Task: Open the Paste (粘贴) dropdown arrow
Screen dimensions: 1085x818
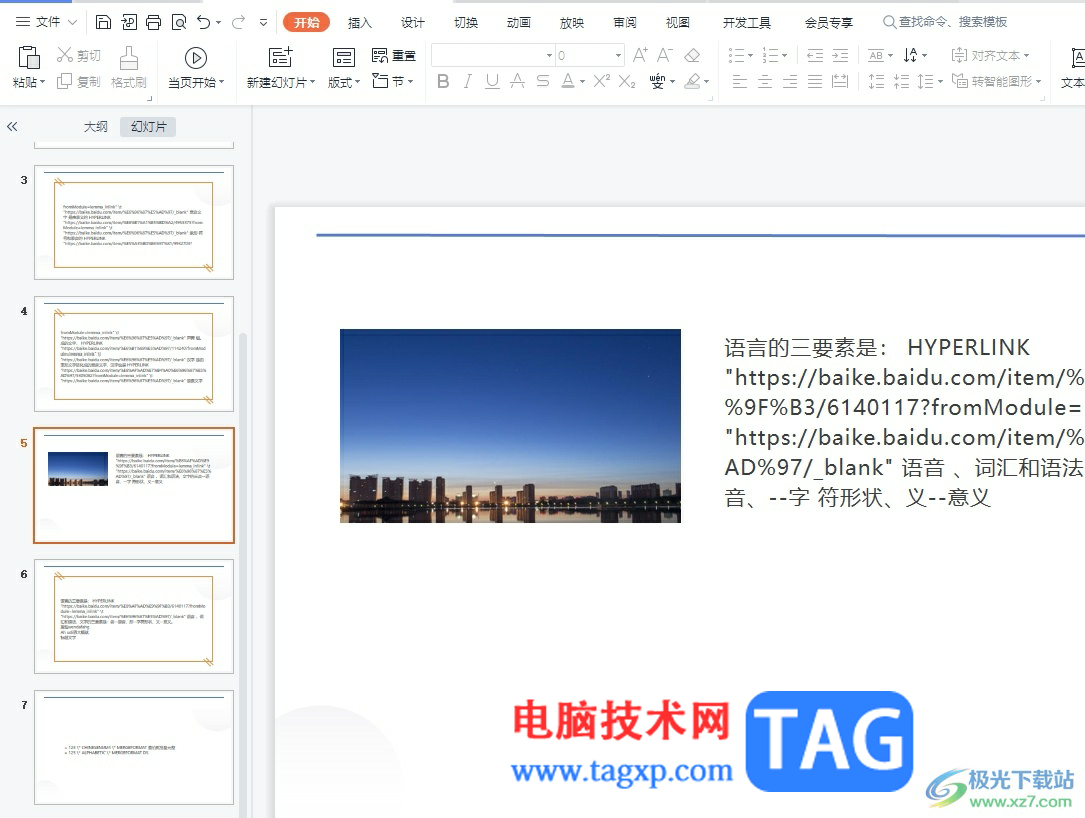Action: click(42, 82)
